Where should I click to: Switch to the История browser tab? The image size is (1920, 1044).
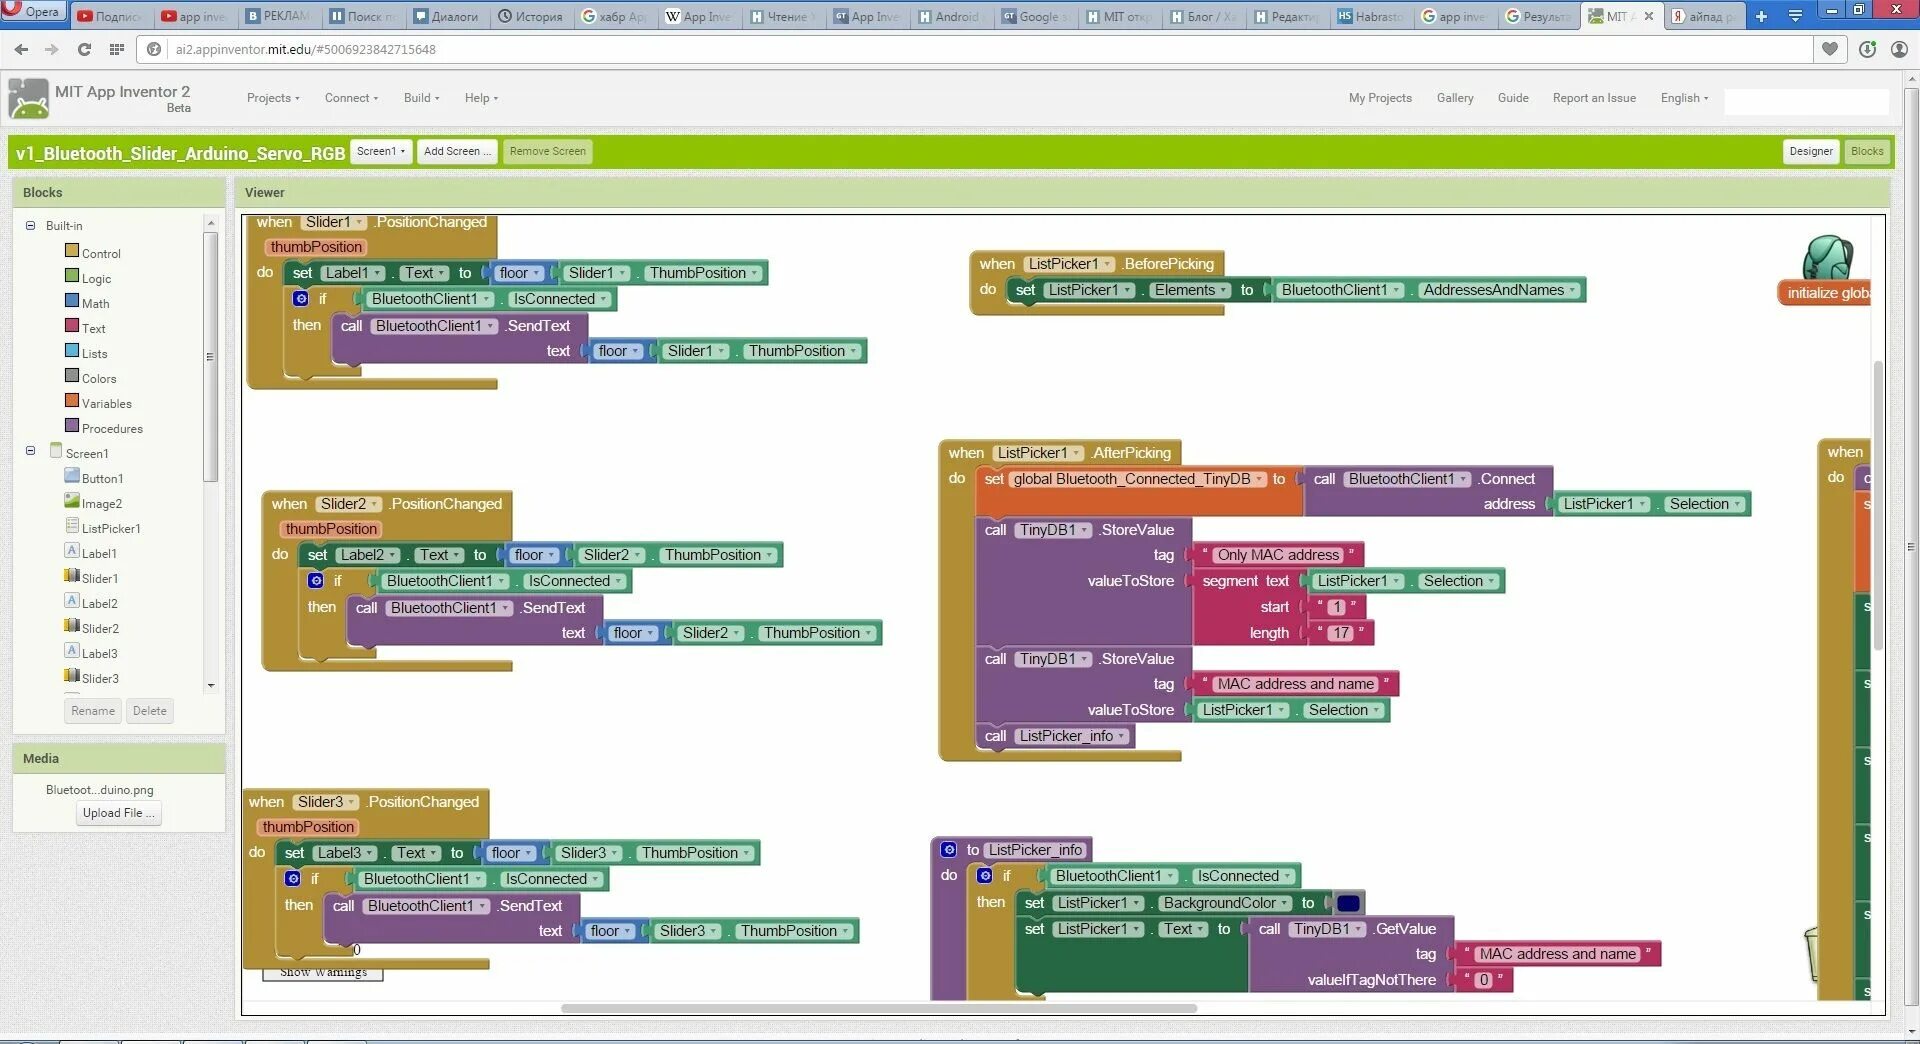pos(532,16)
